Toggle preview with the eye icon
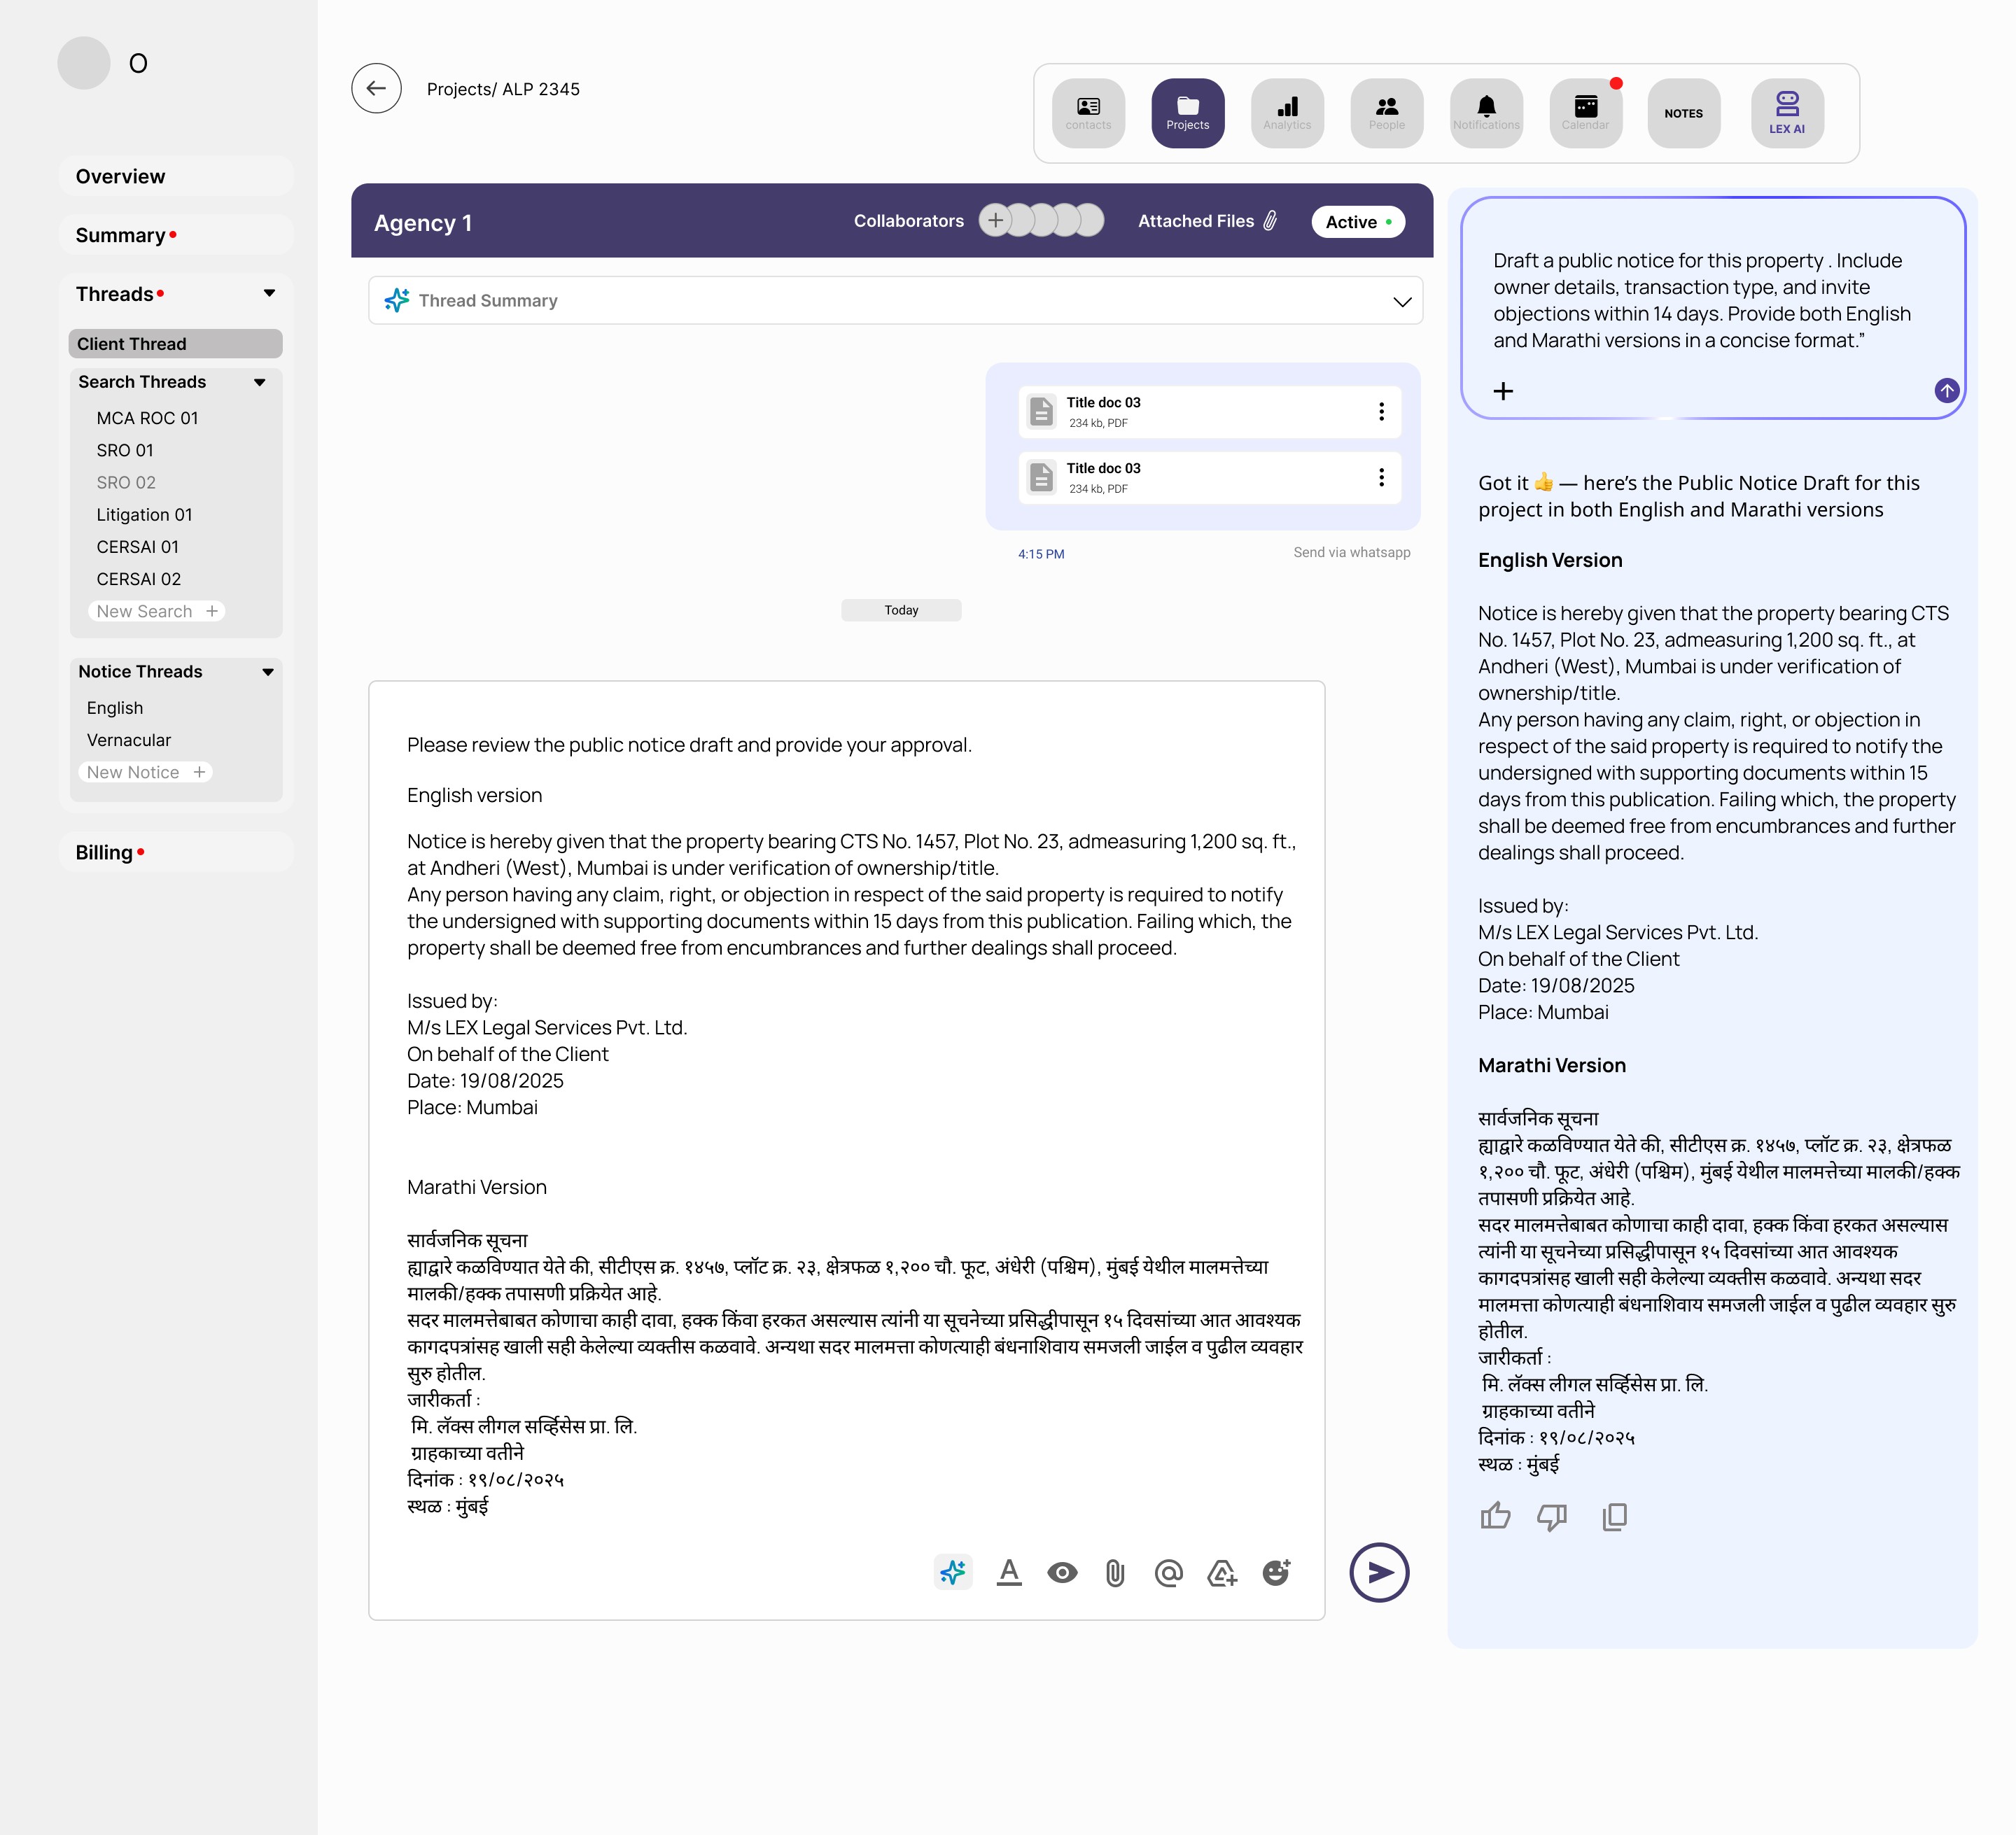 (x=1062, y=1572)
